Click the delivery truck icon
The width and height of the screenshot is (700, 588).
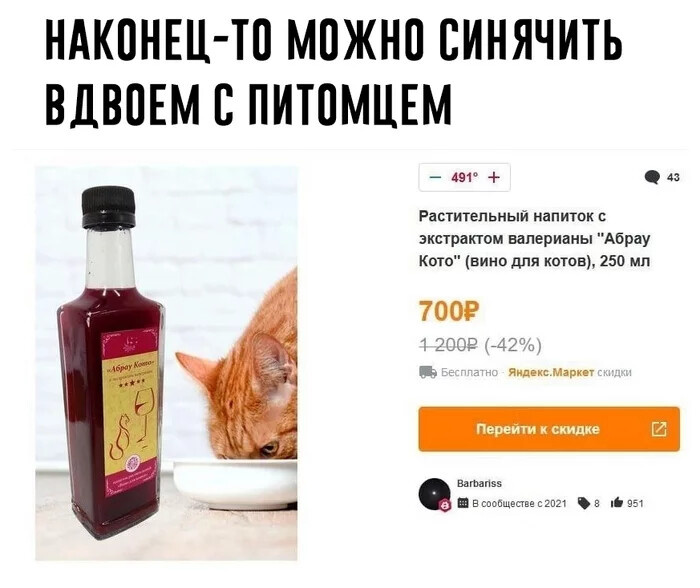point(428,372)
